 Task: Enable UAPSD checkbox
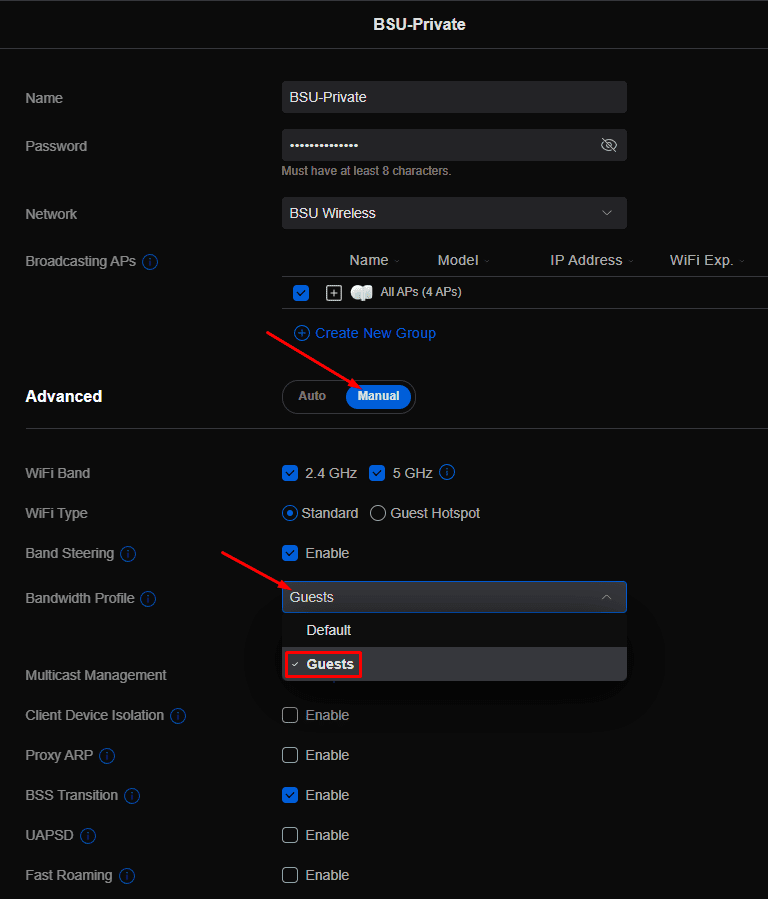(x=290, y=835)
